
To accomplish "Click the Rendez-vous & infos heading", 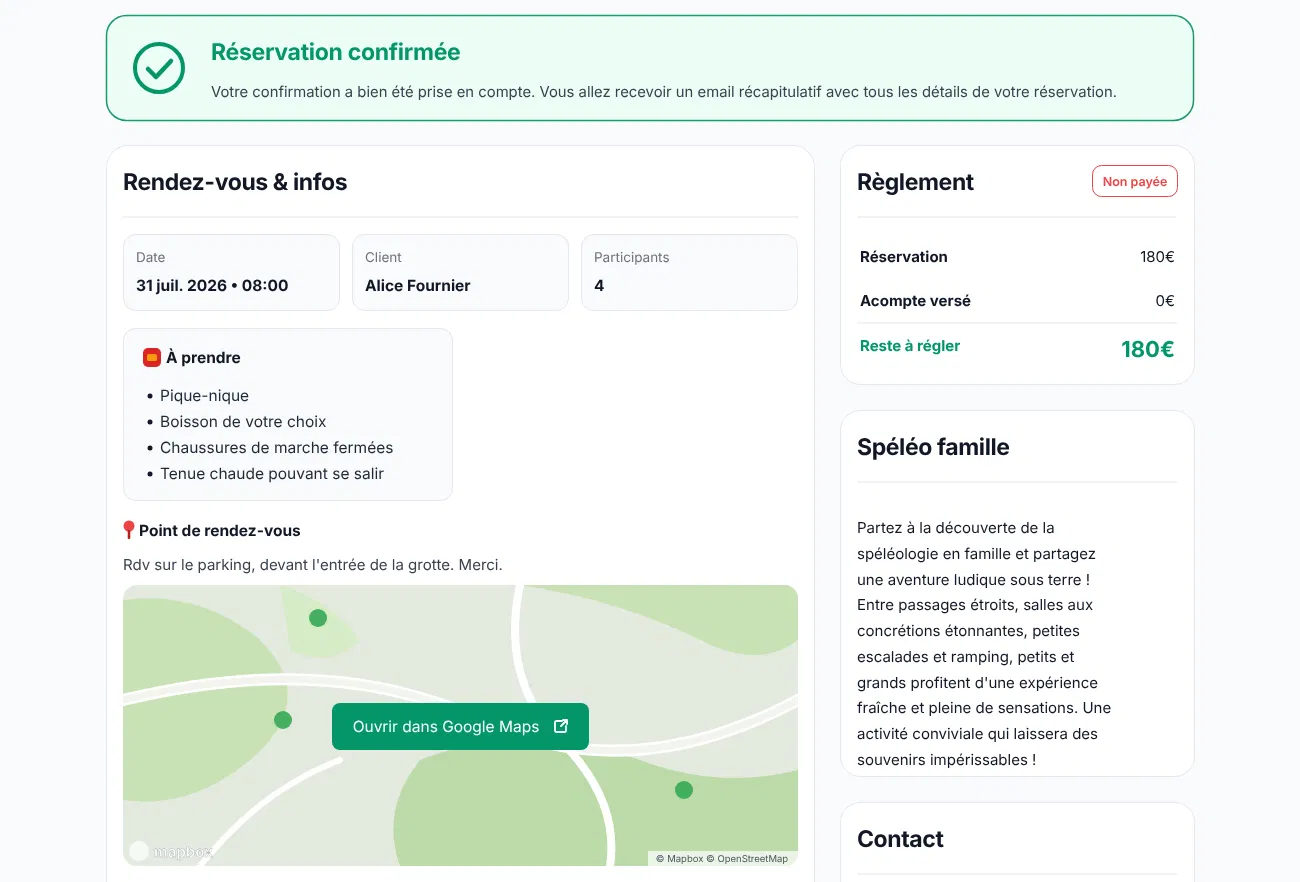I will coord(235,182).
